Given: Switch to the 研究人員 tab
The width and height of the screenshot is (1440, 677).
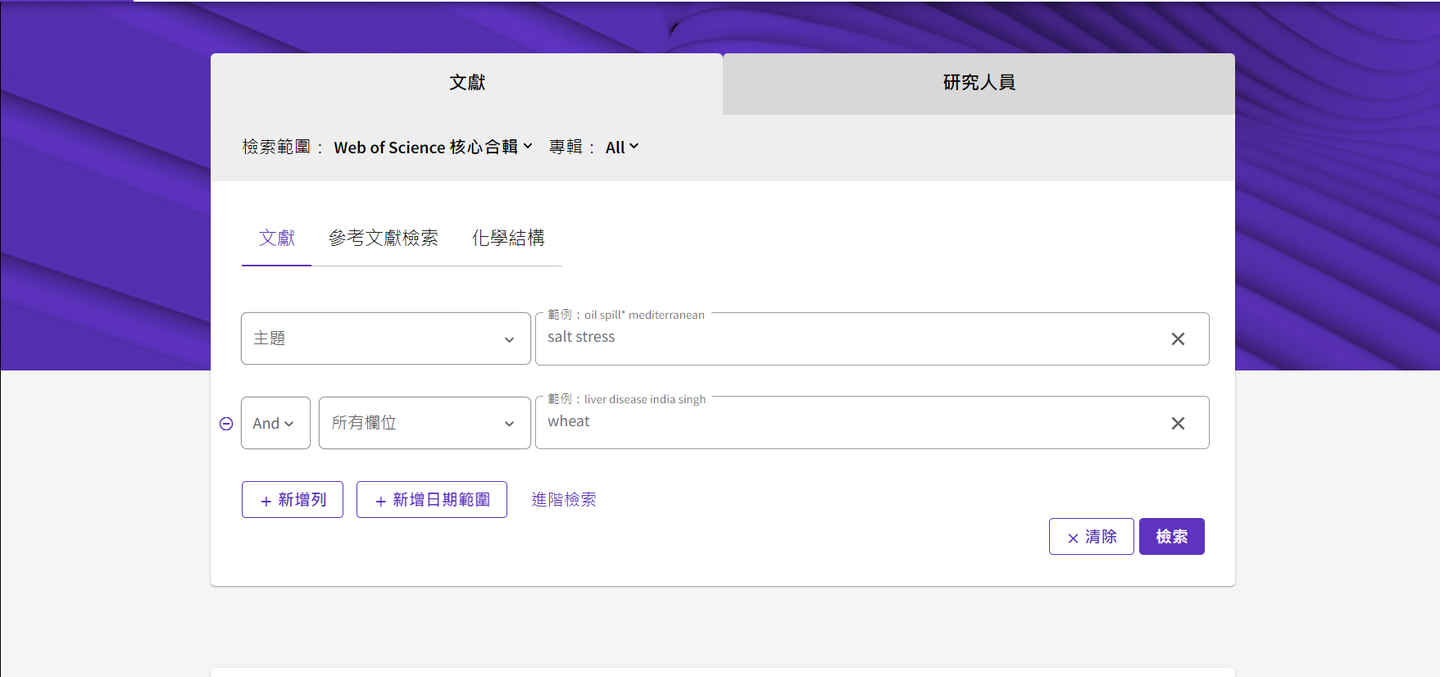Looking at the screenshot, I should pos(977,83).
